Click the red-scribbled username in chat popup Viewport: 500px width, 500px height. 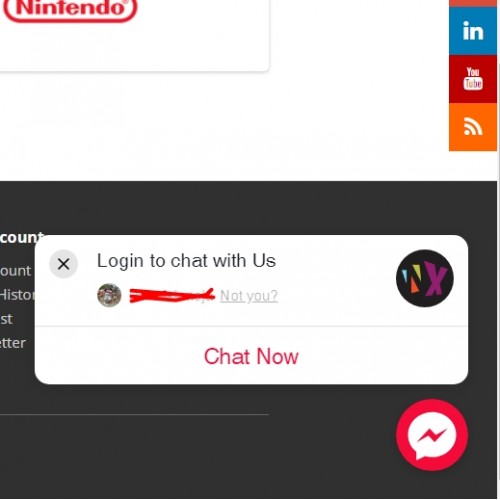172,295
